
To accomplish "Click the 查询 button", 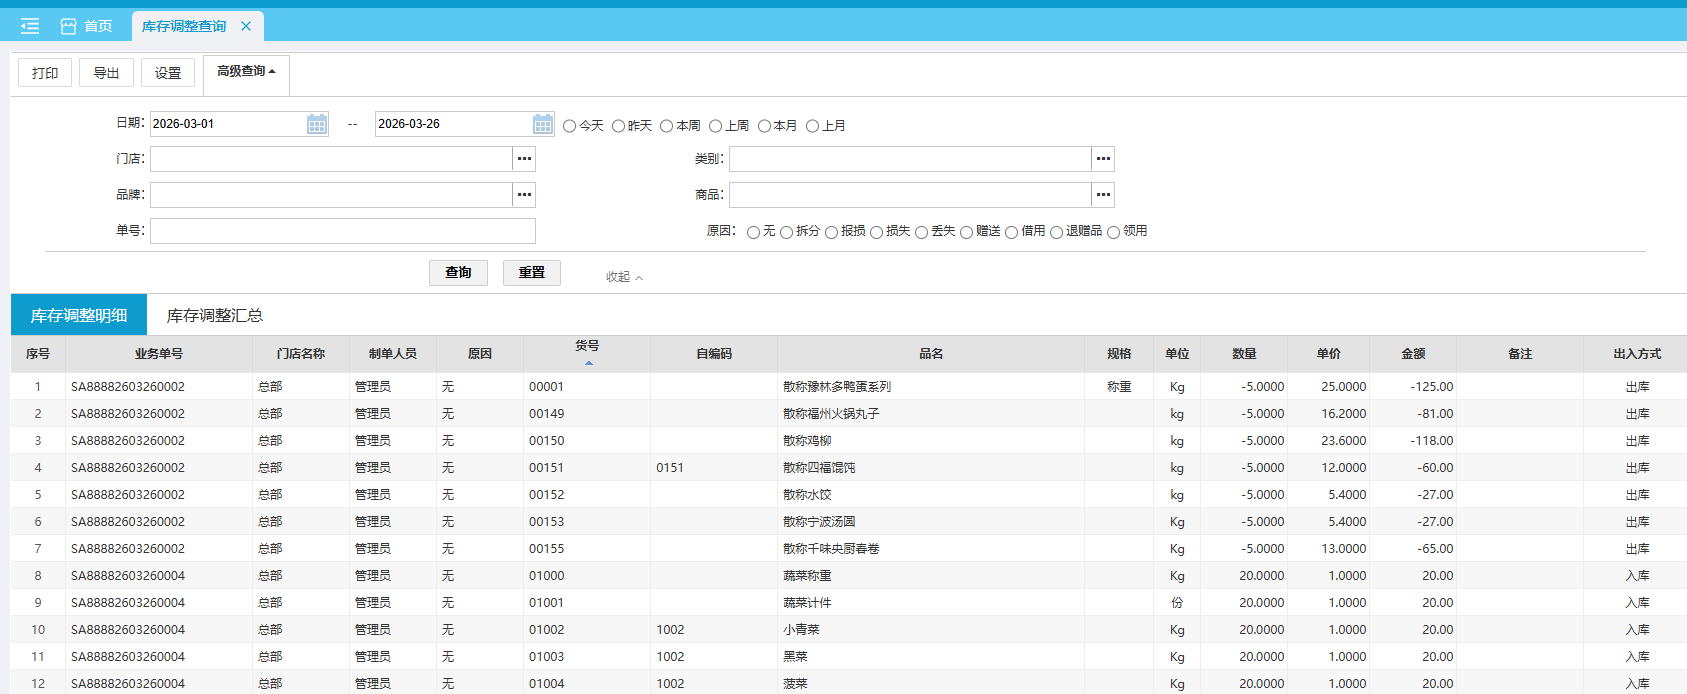I will tap(458, 273).
